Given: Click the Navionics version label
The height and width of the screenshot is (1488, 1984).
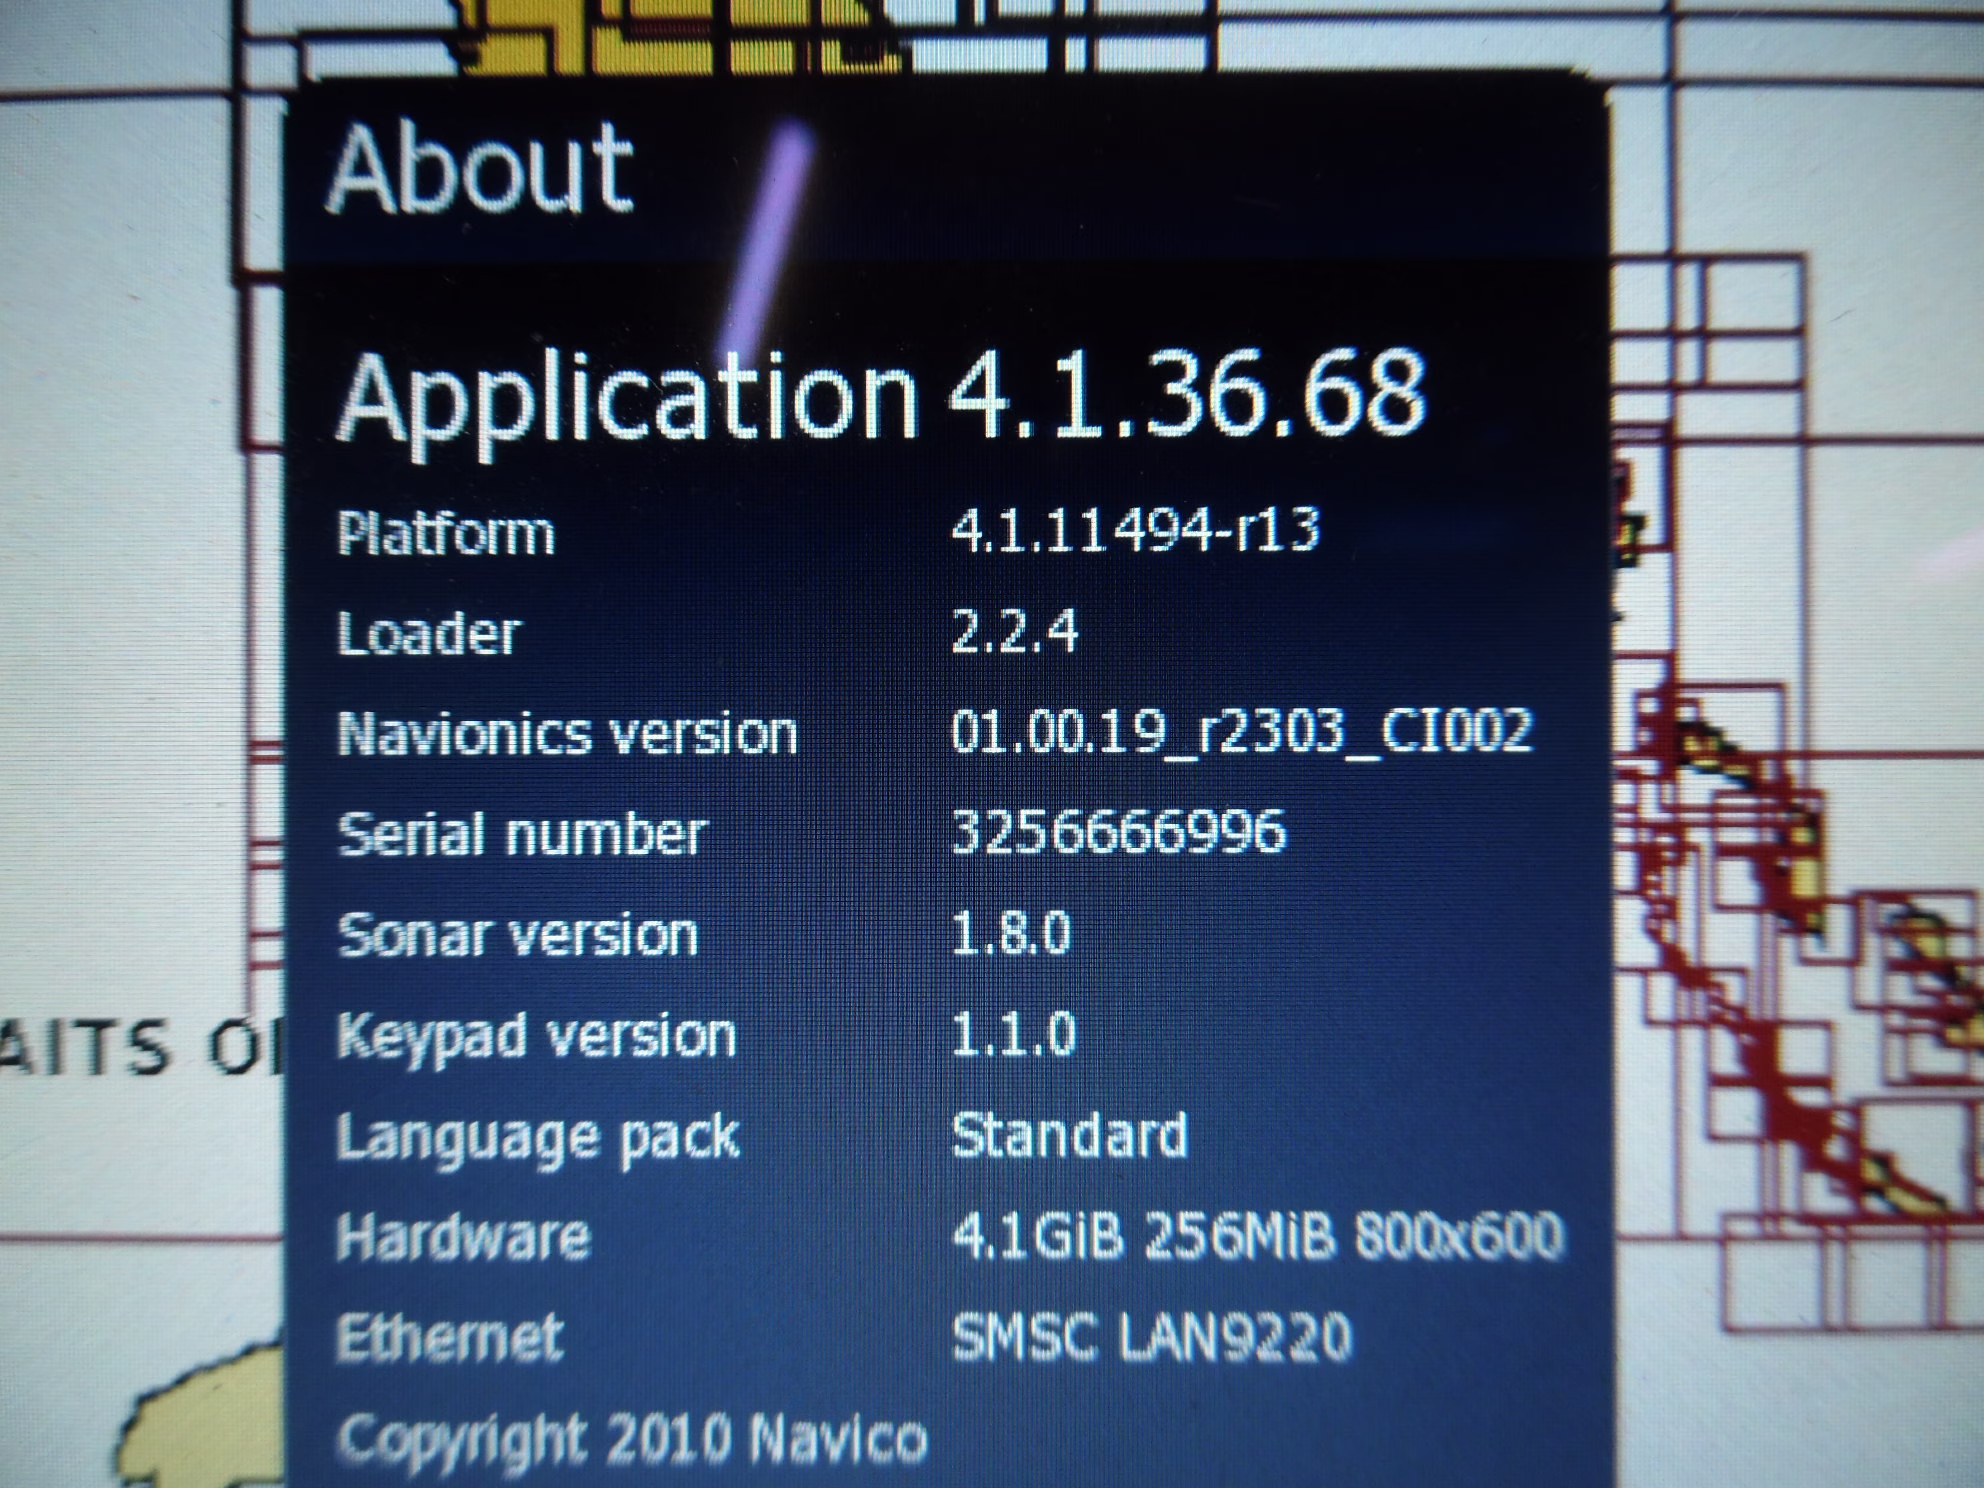Looking at the screenshot, I should pyautogui.click(x=567, y=733).
